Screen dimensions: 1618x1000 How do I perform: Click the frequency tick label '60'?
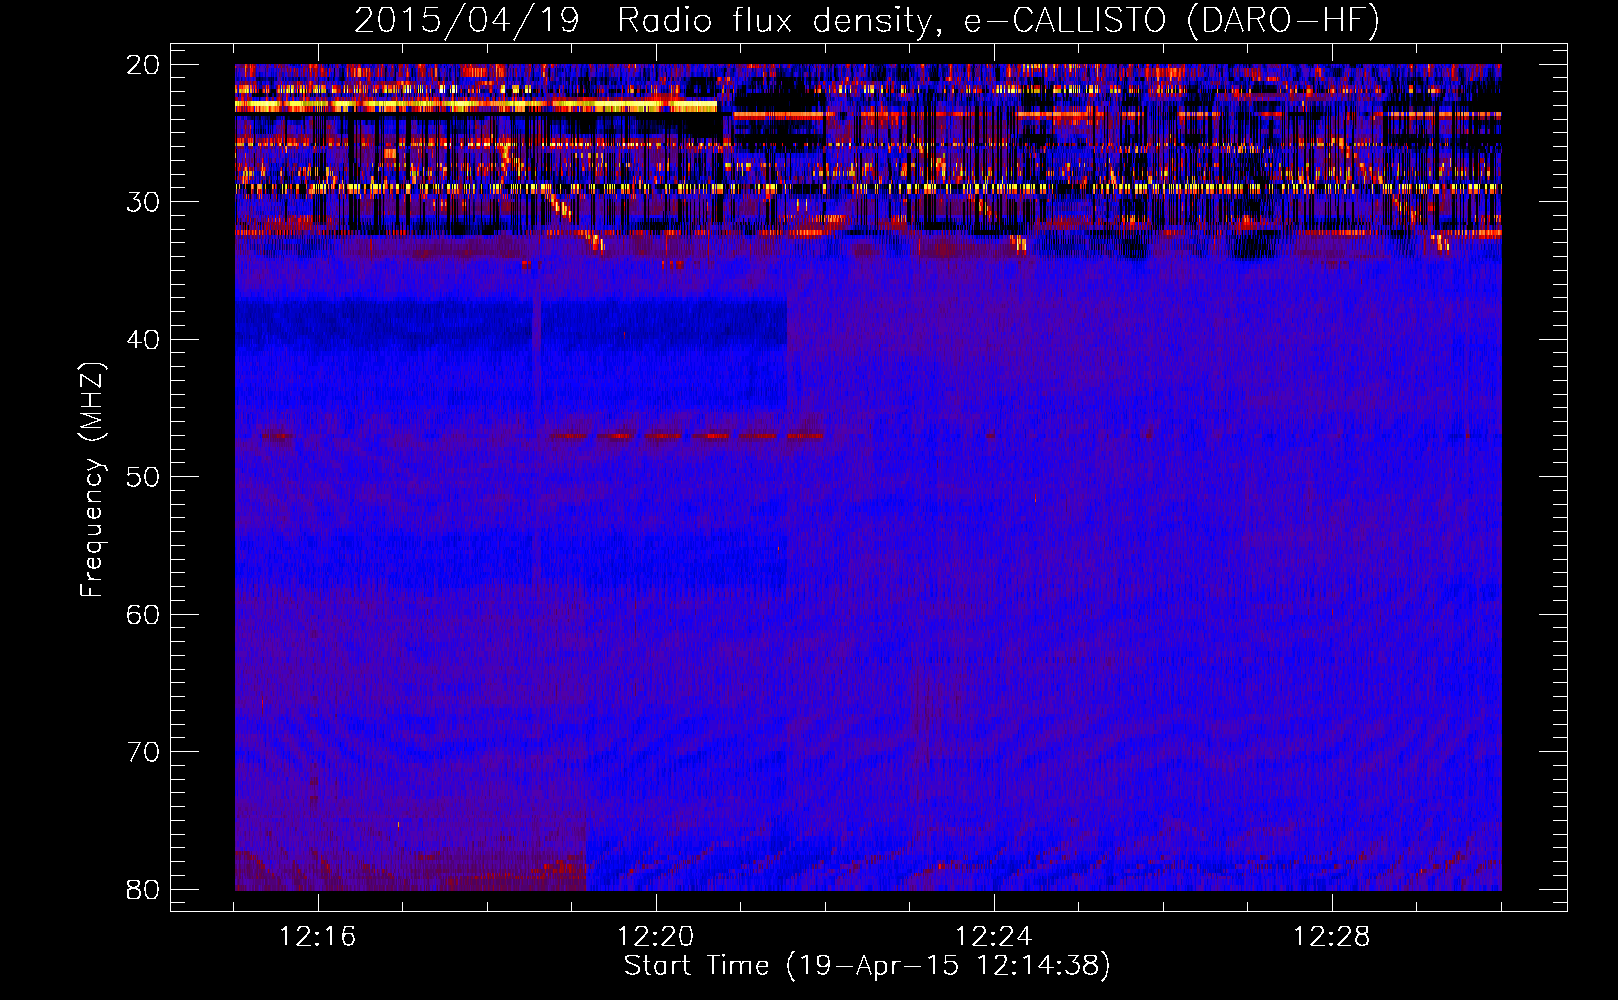point(144,614)
